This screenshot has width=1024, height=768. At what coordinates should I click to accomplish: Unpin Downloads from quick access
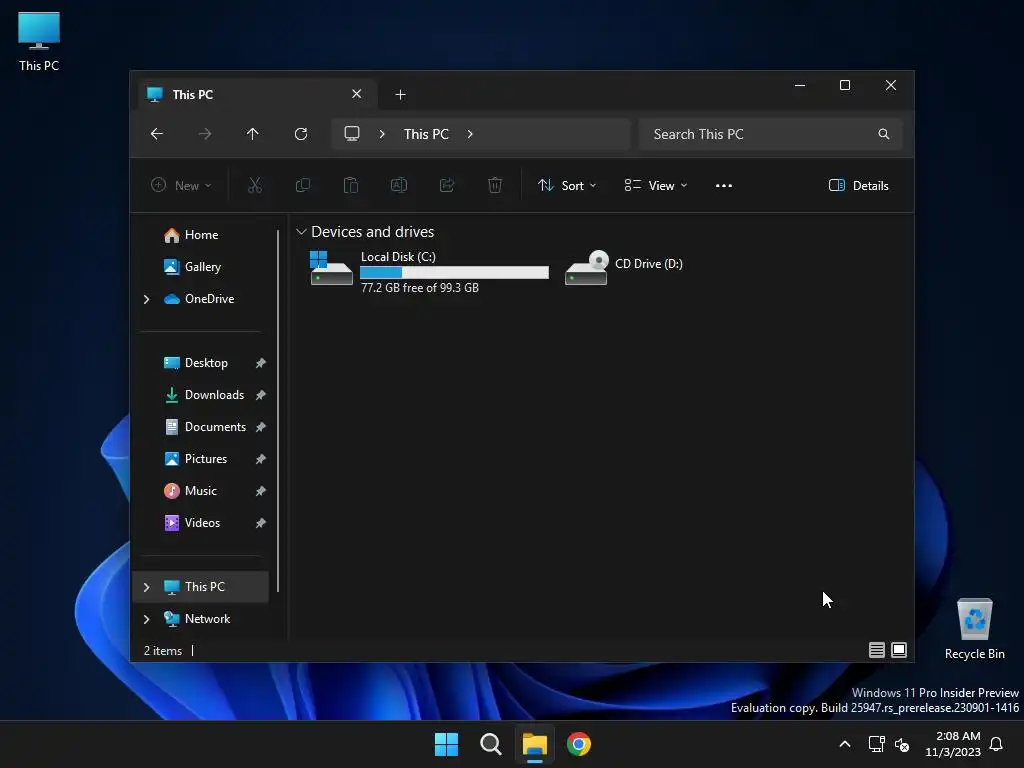[261, 395]
